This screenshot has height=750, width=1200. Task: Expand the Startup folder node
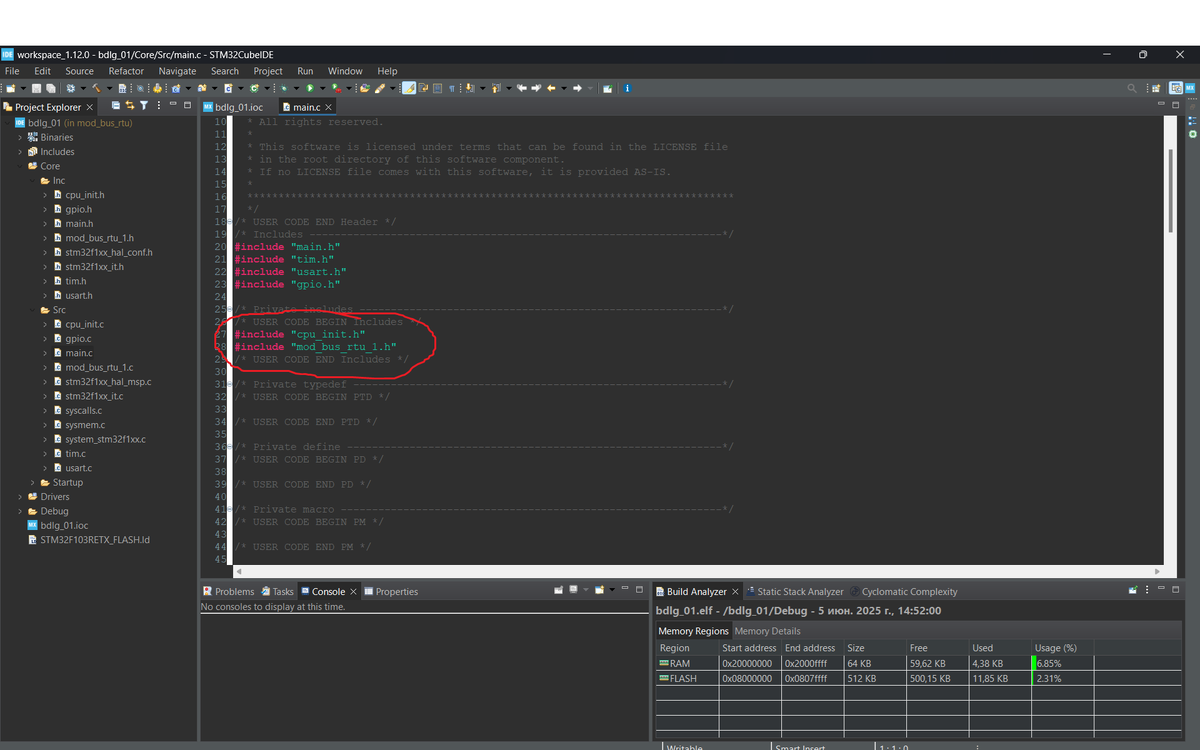(x=32, y=483)
